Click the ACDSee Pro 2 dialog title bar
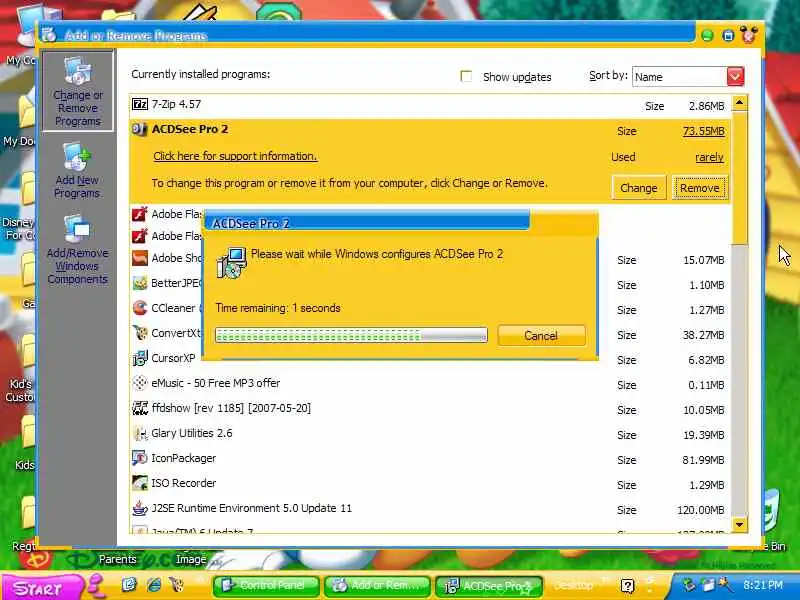Screen dimensions: 800x600 click(366, 223)
